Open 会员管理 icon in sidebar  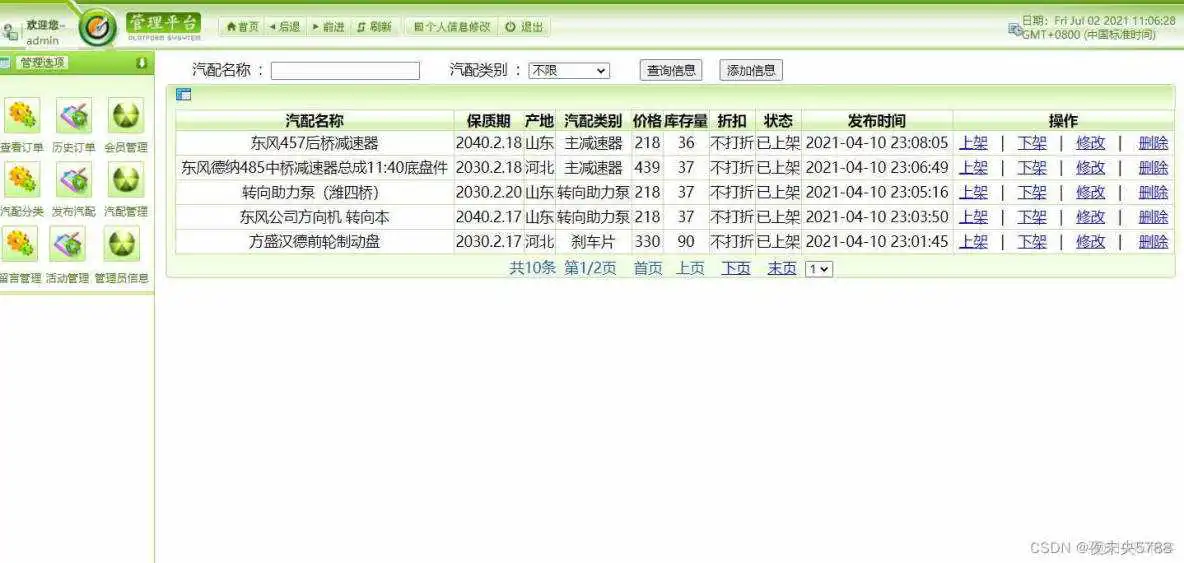pos(125,115)
